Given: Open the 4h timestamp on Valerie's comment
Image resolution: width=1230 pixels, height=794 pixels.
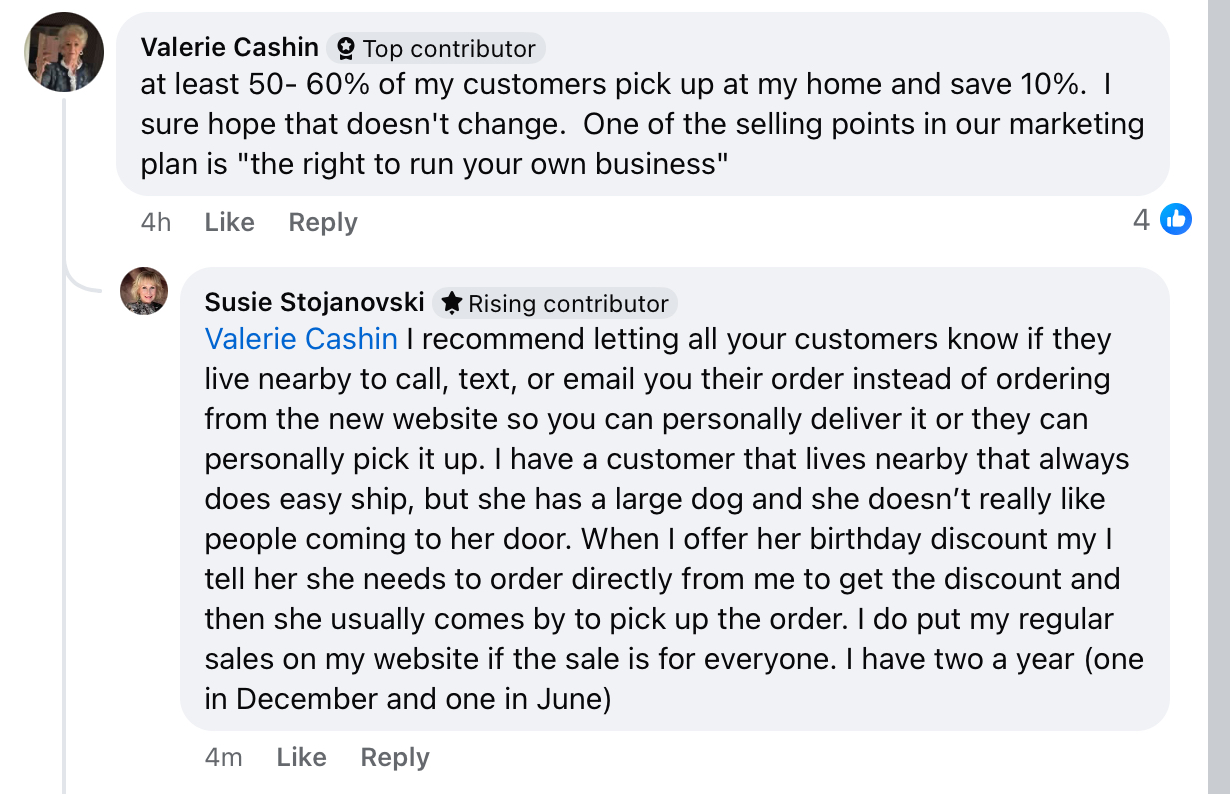Looking at the screenshot, I should [156, 222].
